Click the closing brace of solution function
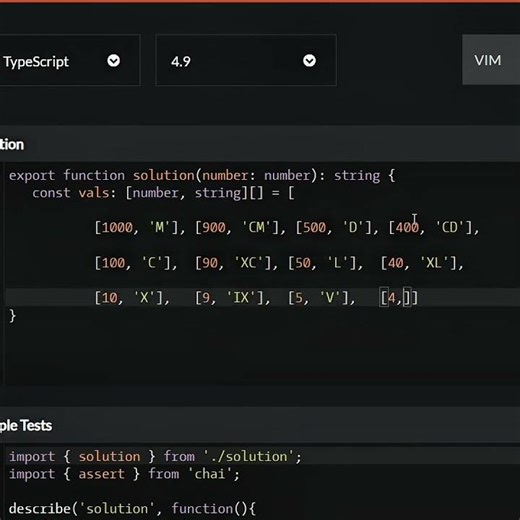Viewport: 520px width, 520px height. point(12,315)
